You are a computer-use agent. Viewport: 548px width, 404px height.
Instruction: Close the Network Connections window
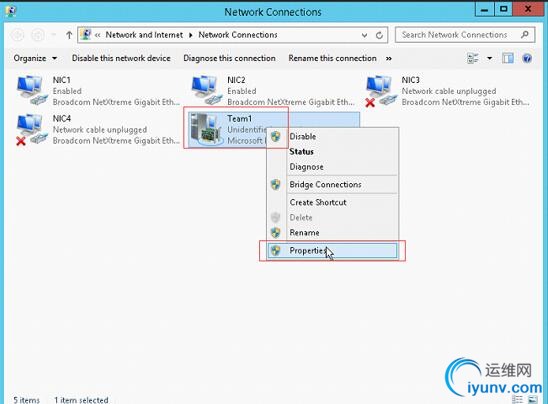point(528,9)
